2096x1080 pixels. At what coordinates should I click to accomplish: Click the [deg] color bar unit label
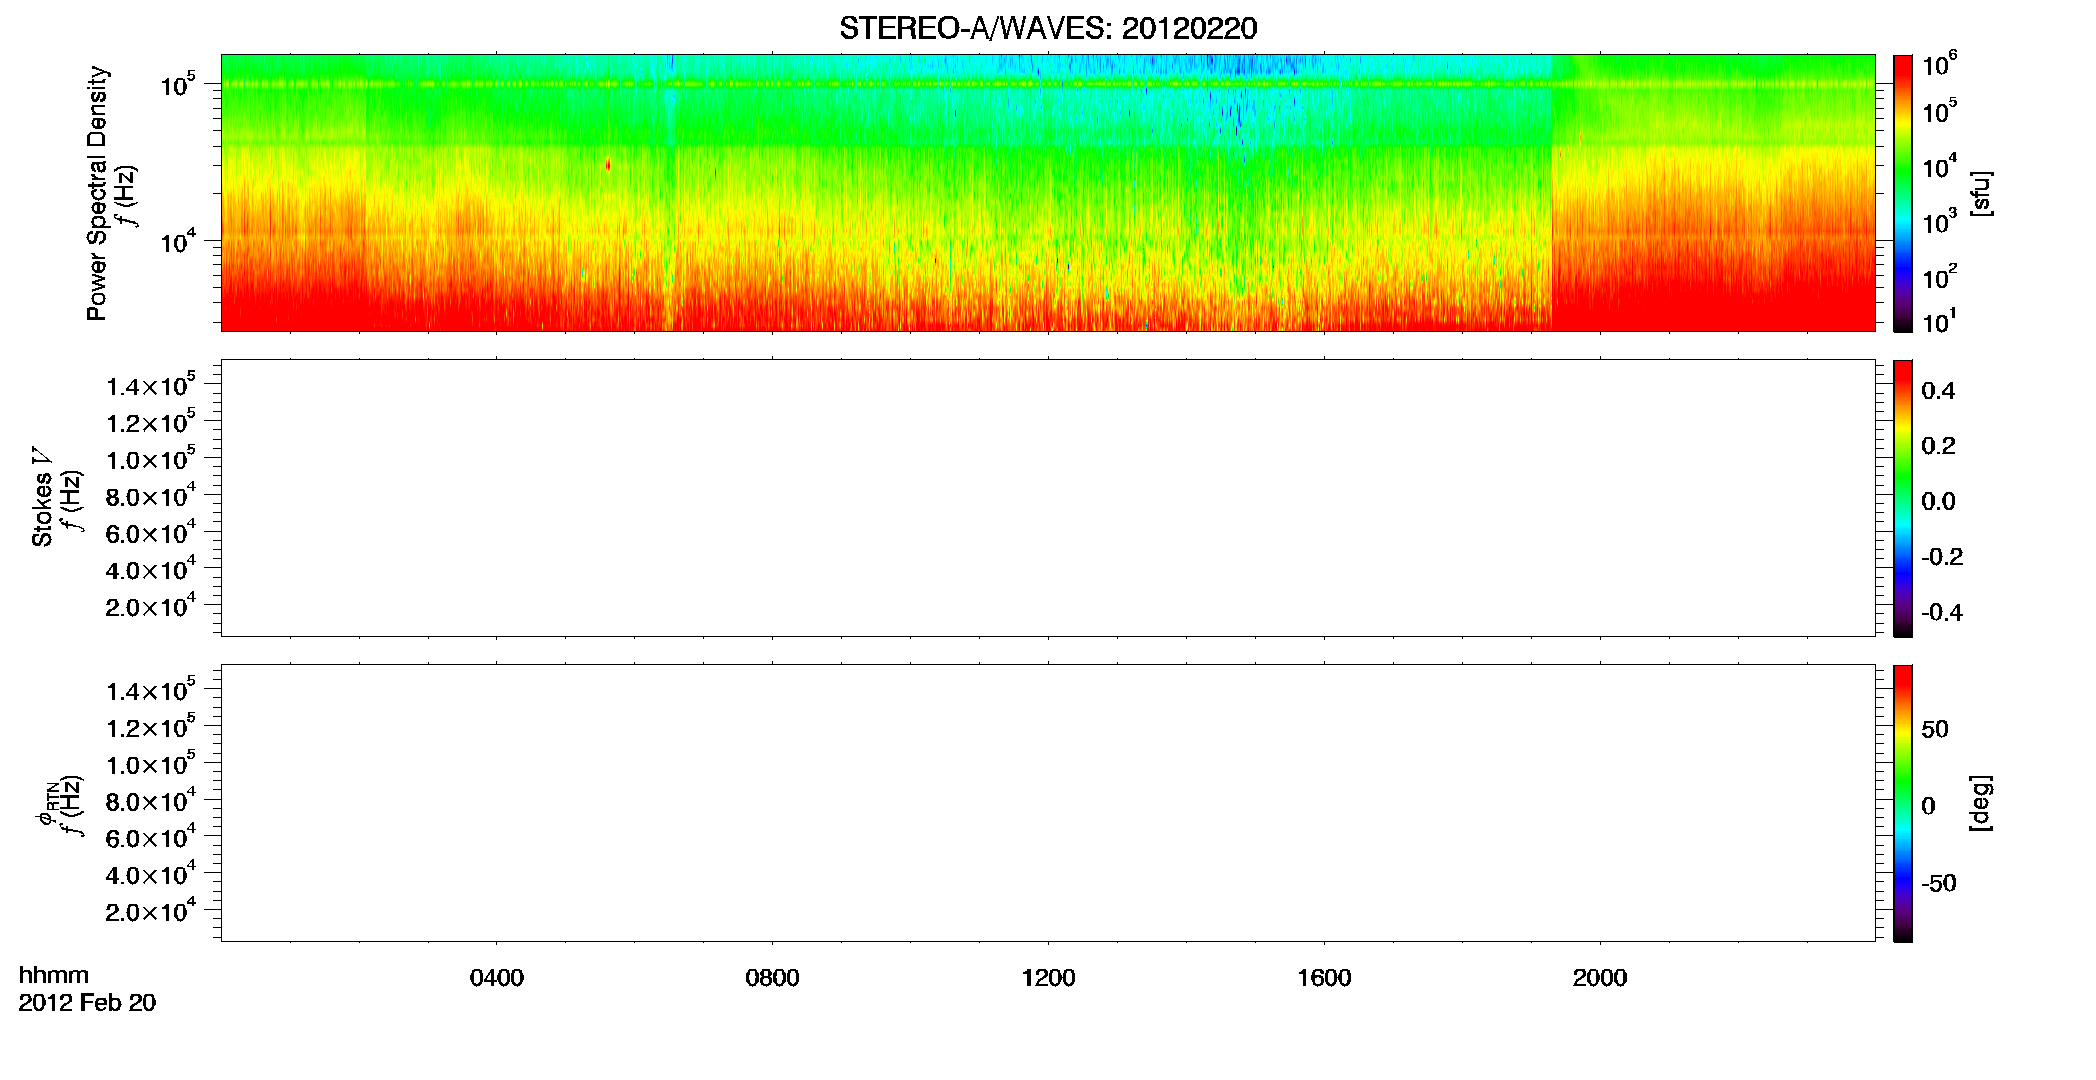pyautogui.click(x=1981, y=803)
